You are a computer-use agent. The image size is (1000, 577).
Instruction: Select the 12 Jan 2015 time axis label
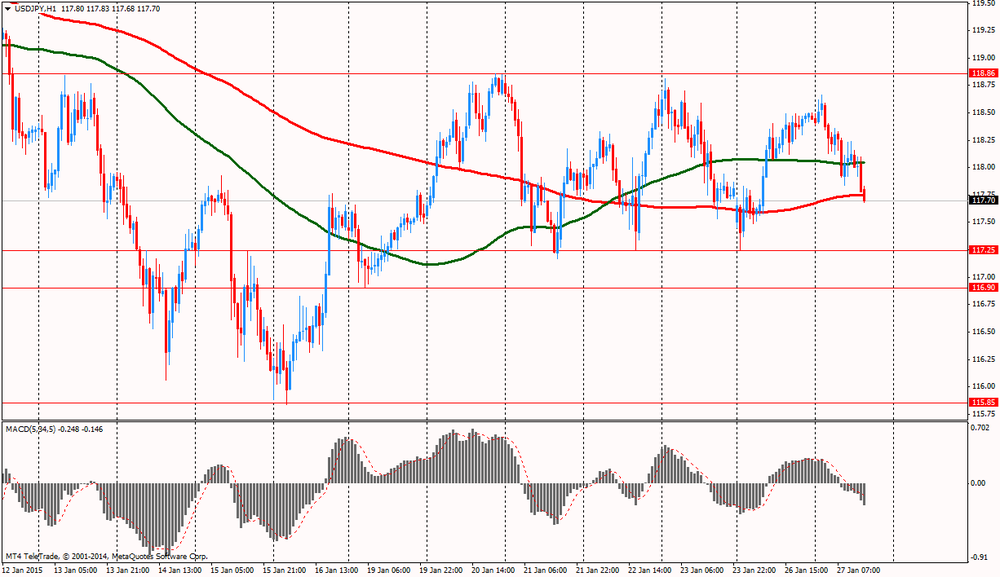24,570
